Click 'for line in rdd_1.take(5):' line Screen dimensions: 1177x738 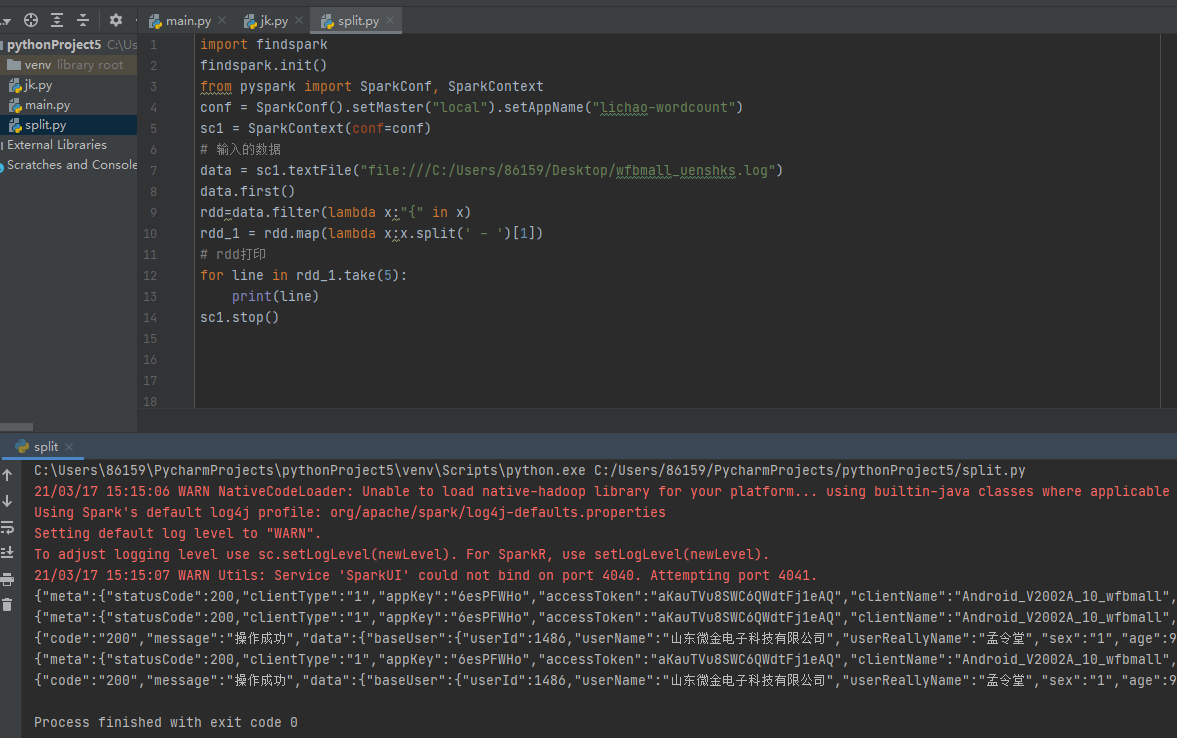click(x=303, y=276)
